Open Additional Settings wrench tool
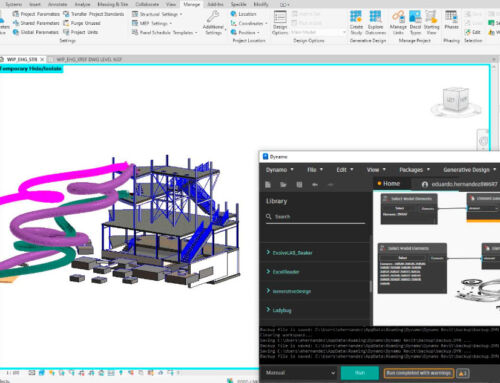Image resolution: width=500 pixels, height=383 pixels. (x=213, y=23)
